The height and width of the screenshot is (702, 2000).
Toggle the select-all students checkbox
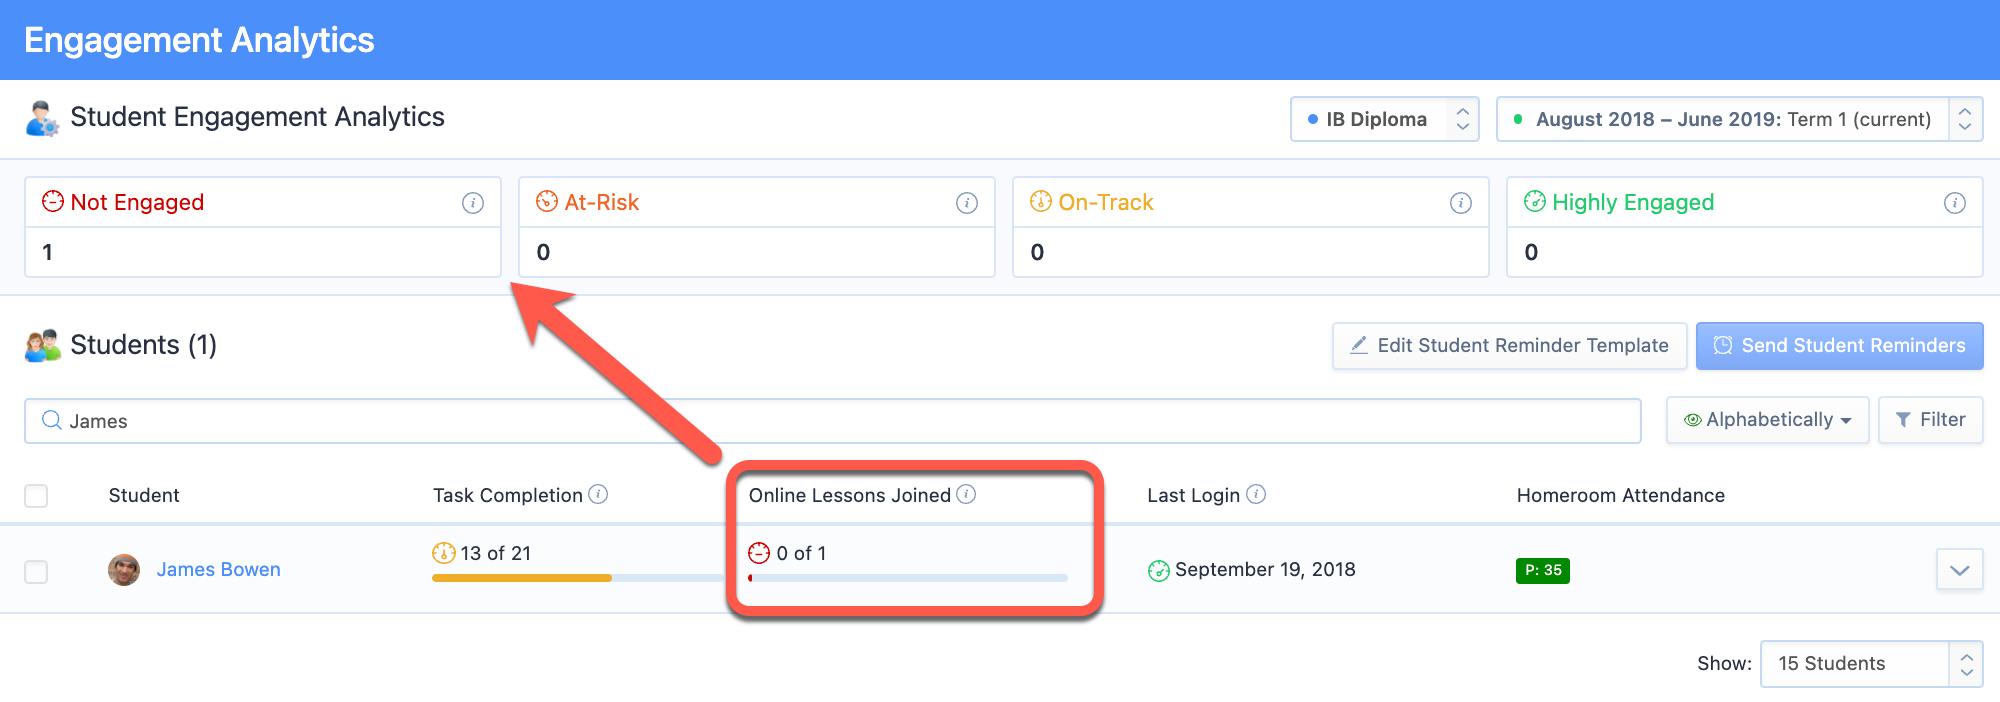tap(36, 496)
